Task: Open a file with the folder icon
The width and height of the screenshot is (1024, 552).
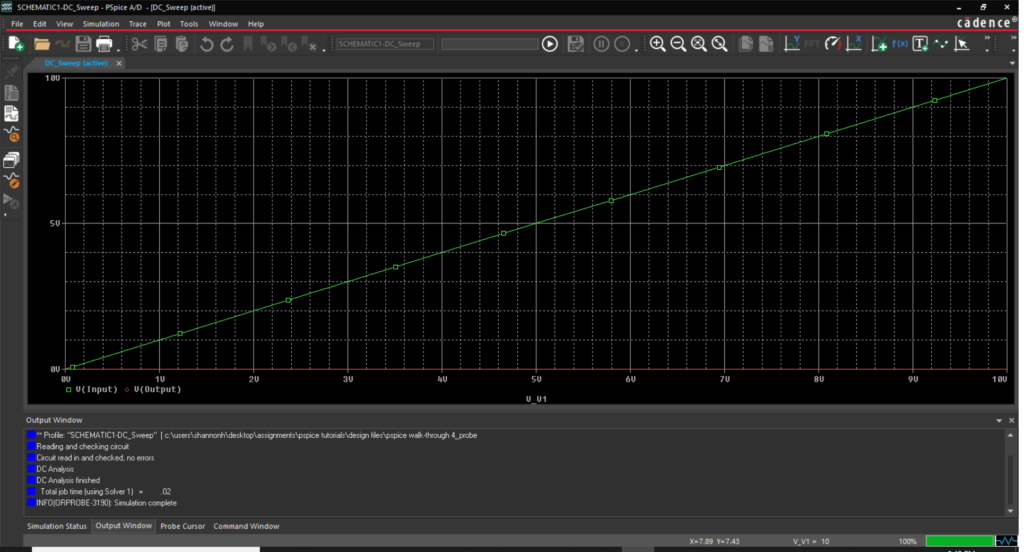Action: point(42,44)
